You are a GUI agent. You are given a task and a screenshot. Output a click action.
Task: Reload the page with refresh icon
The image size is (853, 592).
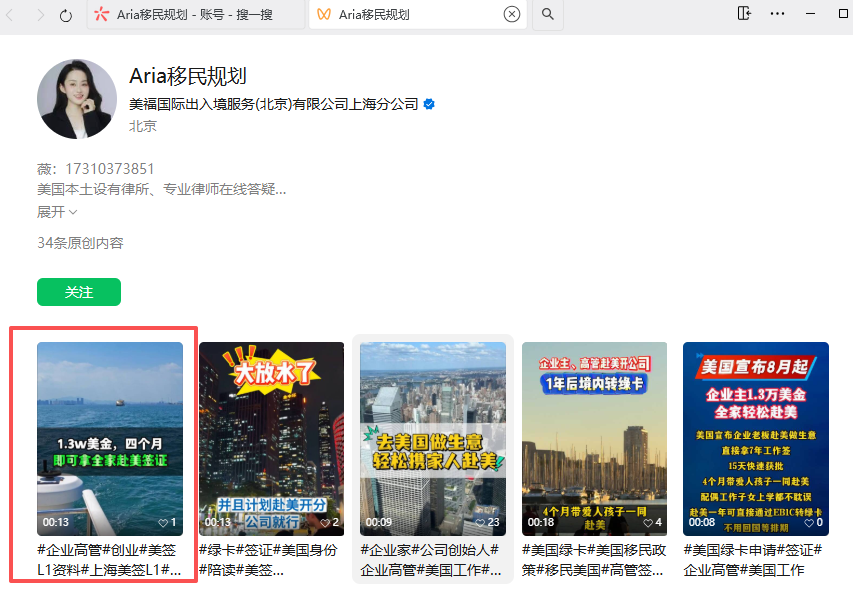click(66, 15)
